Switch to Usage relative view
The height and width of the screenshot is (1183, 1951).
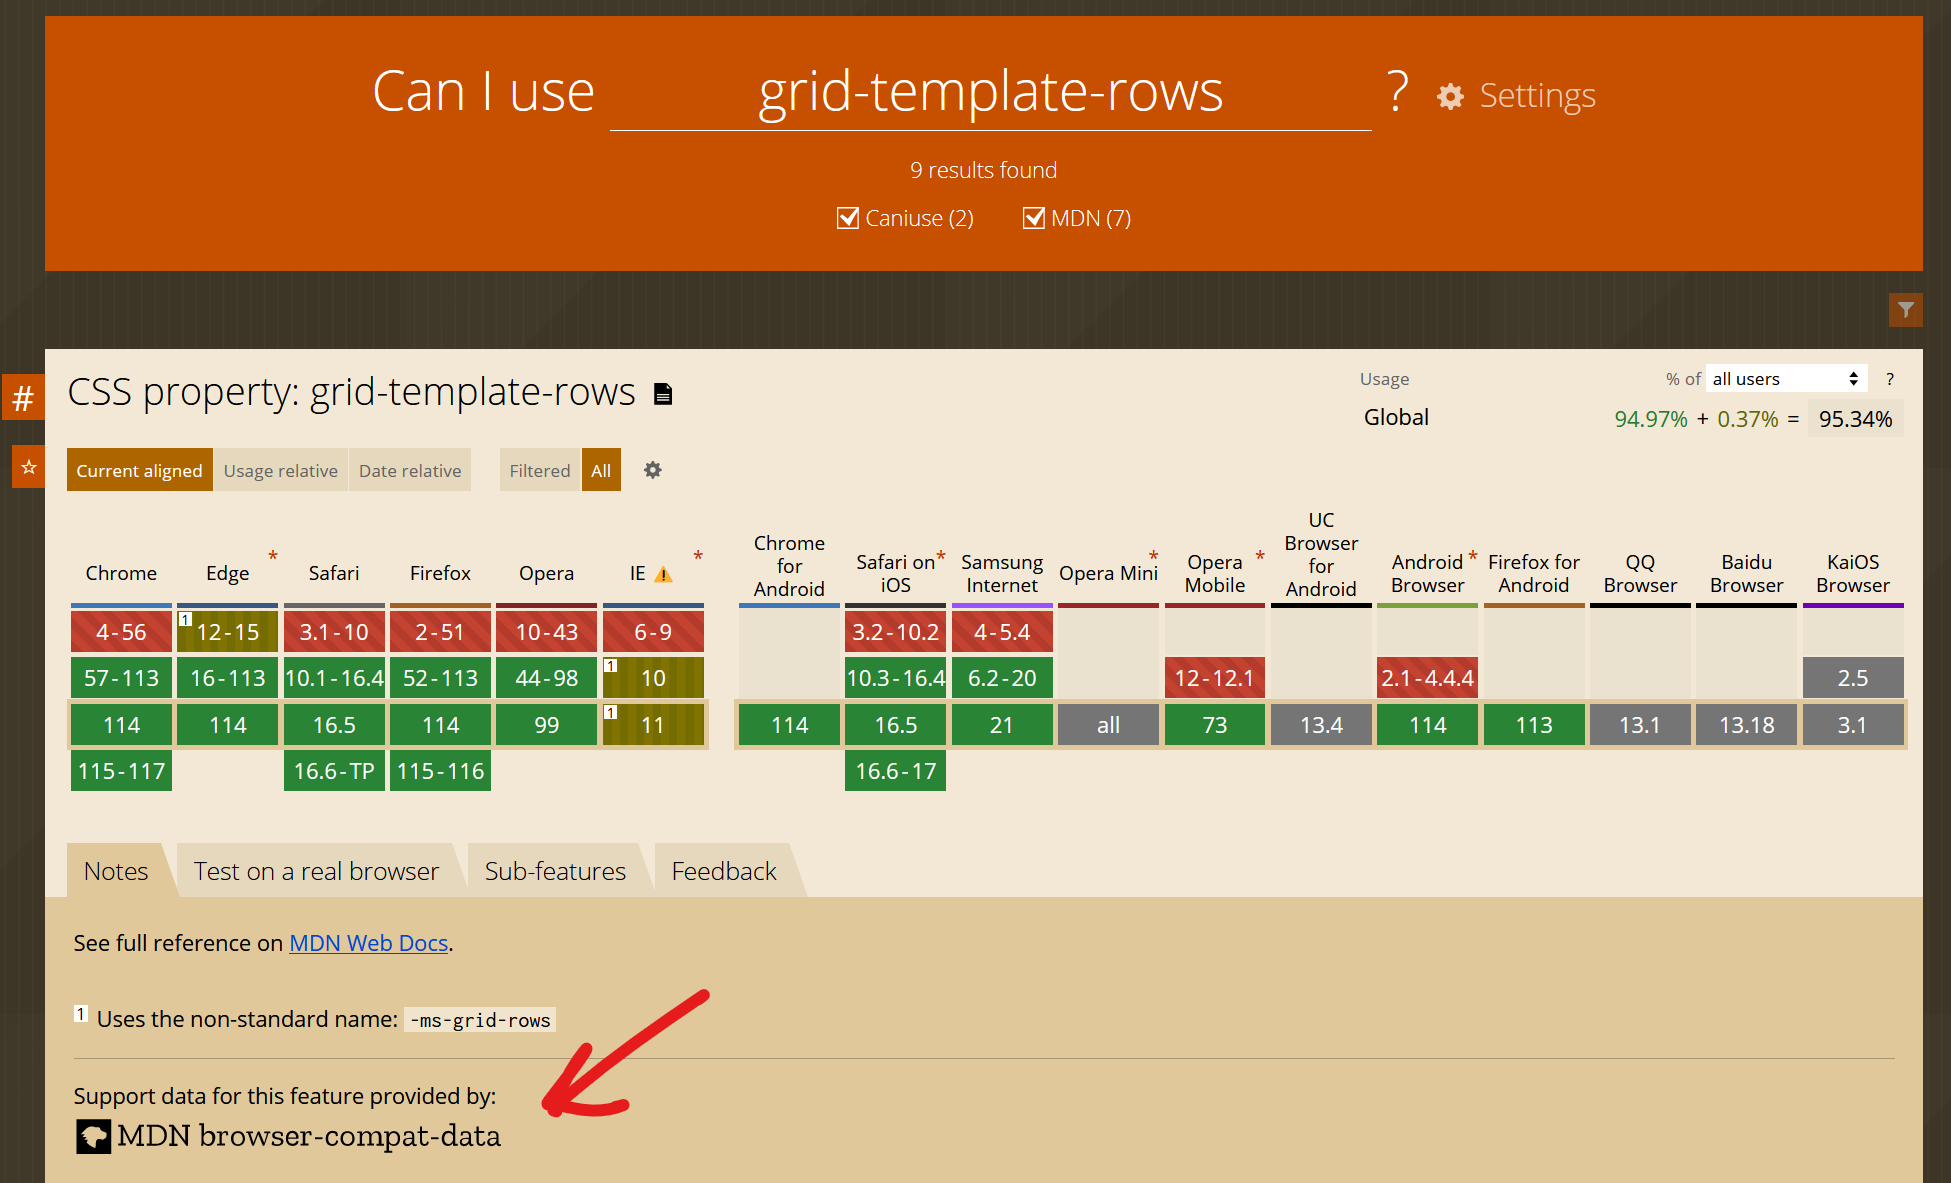[x=280, y=470]
